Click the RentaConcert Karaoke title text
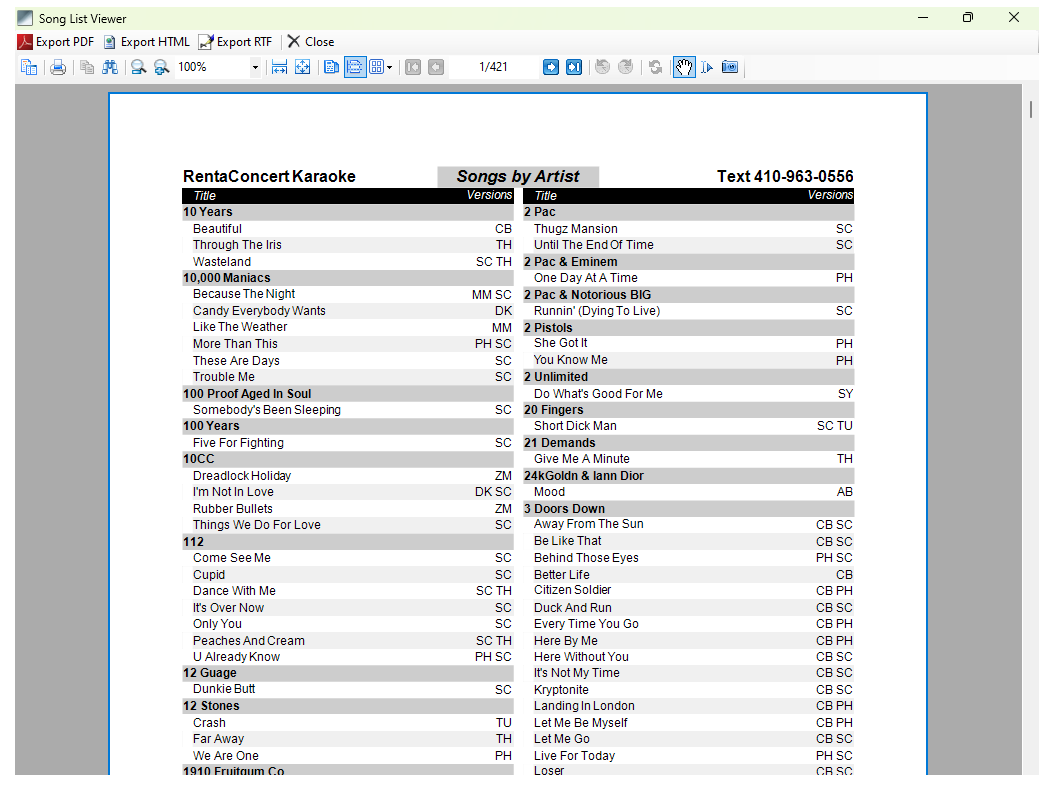This screenshot has width=1050, height=793. (269, 176)
